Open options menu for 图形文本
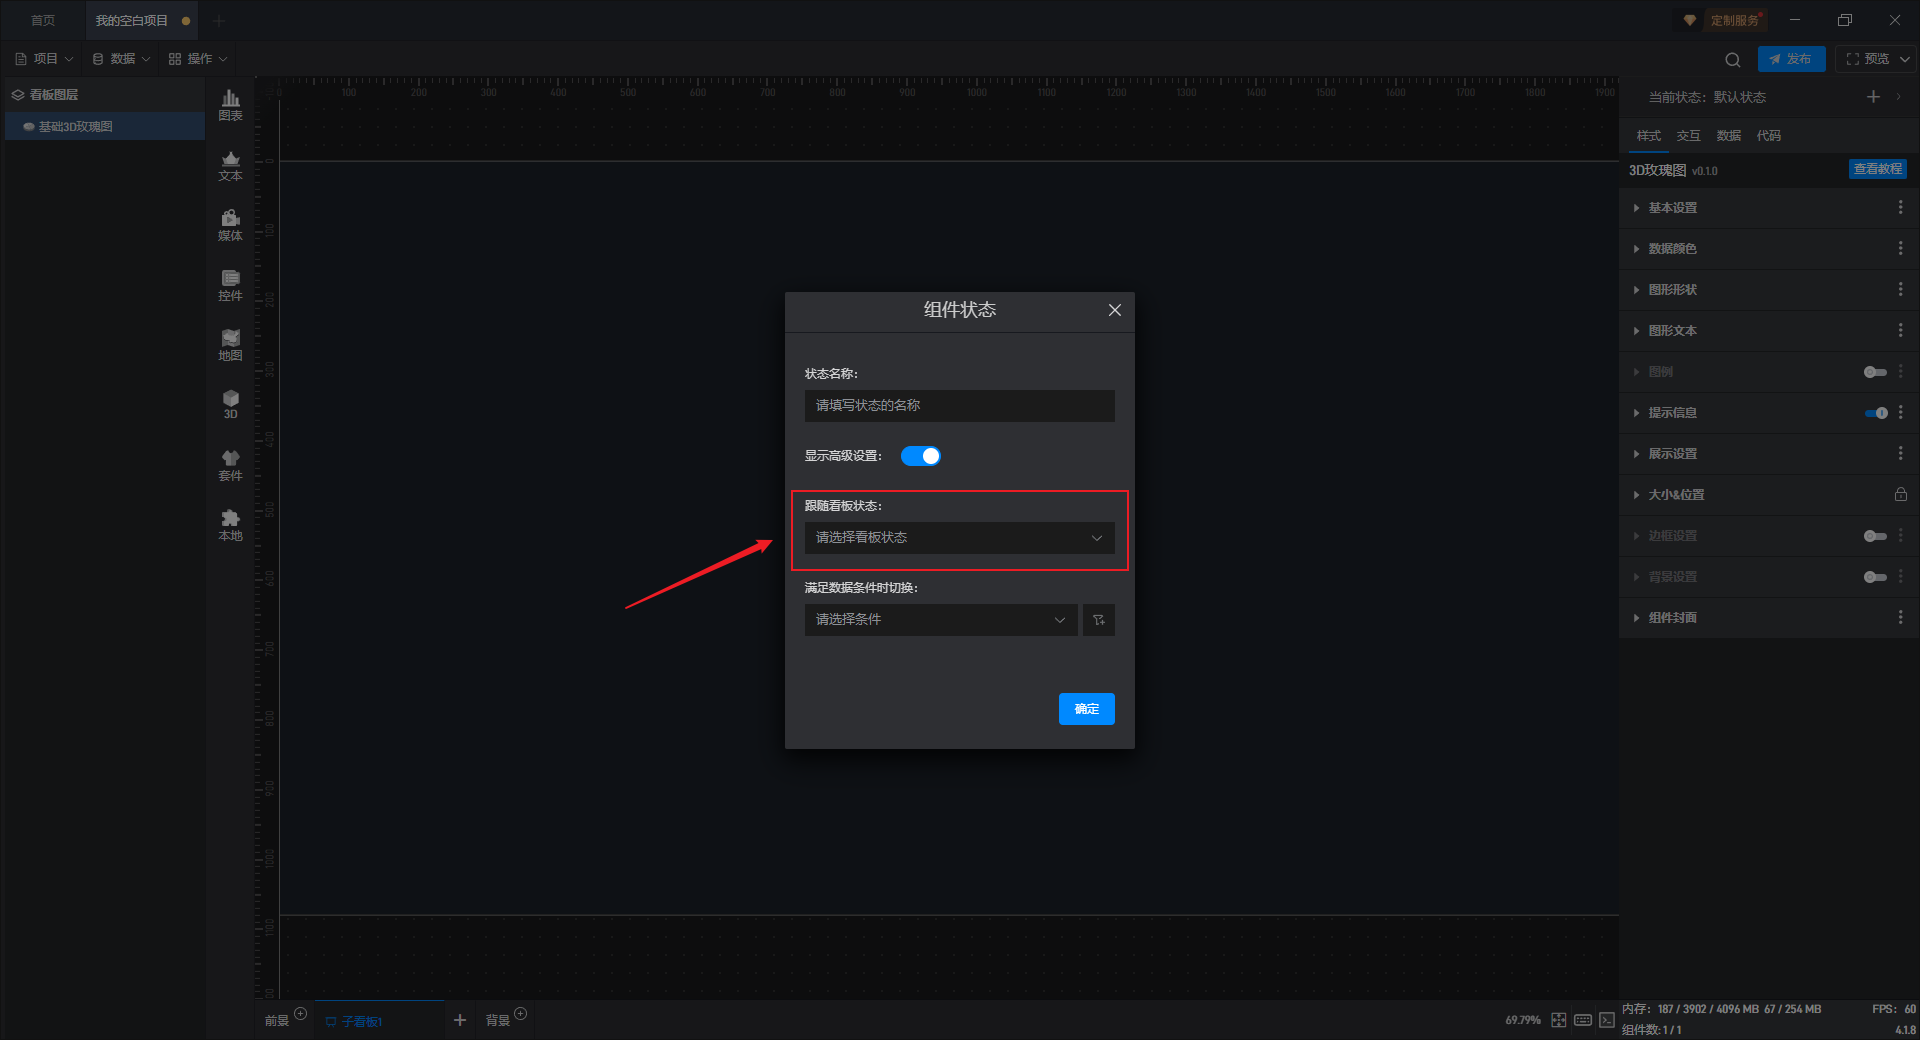The height and width of the screenshot is (1040, 1920). (x=1900, y=330)
